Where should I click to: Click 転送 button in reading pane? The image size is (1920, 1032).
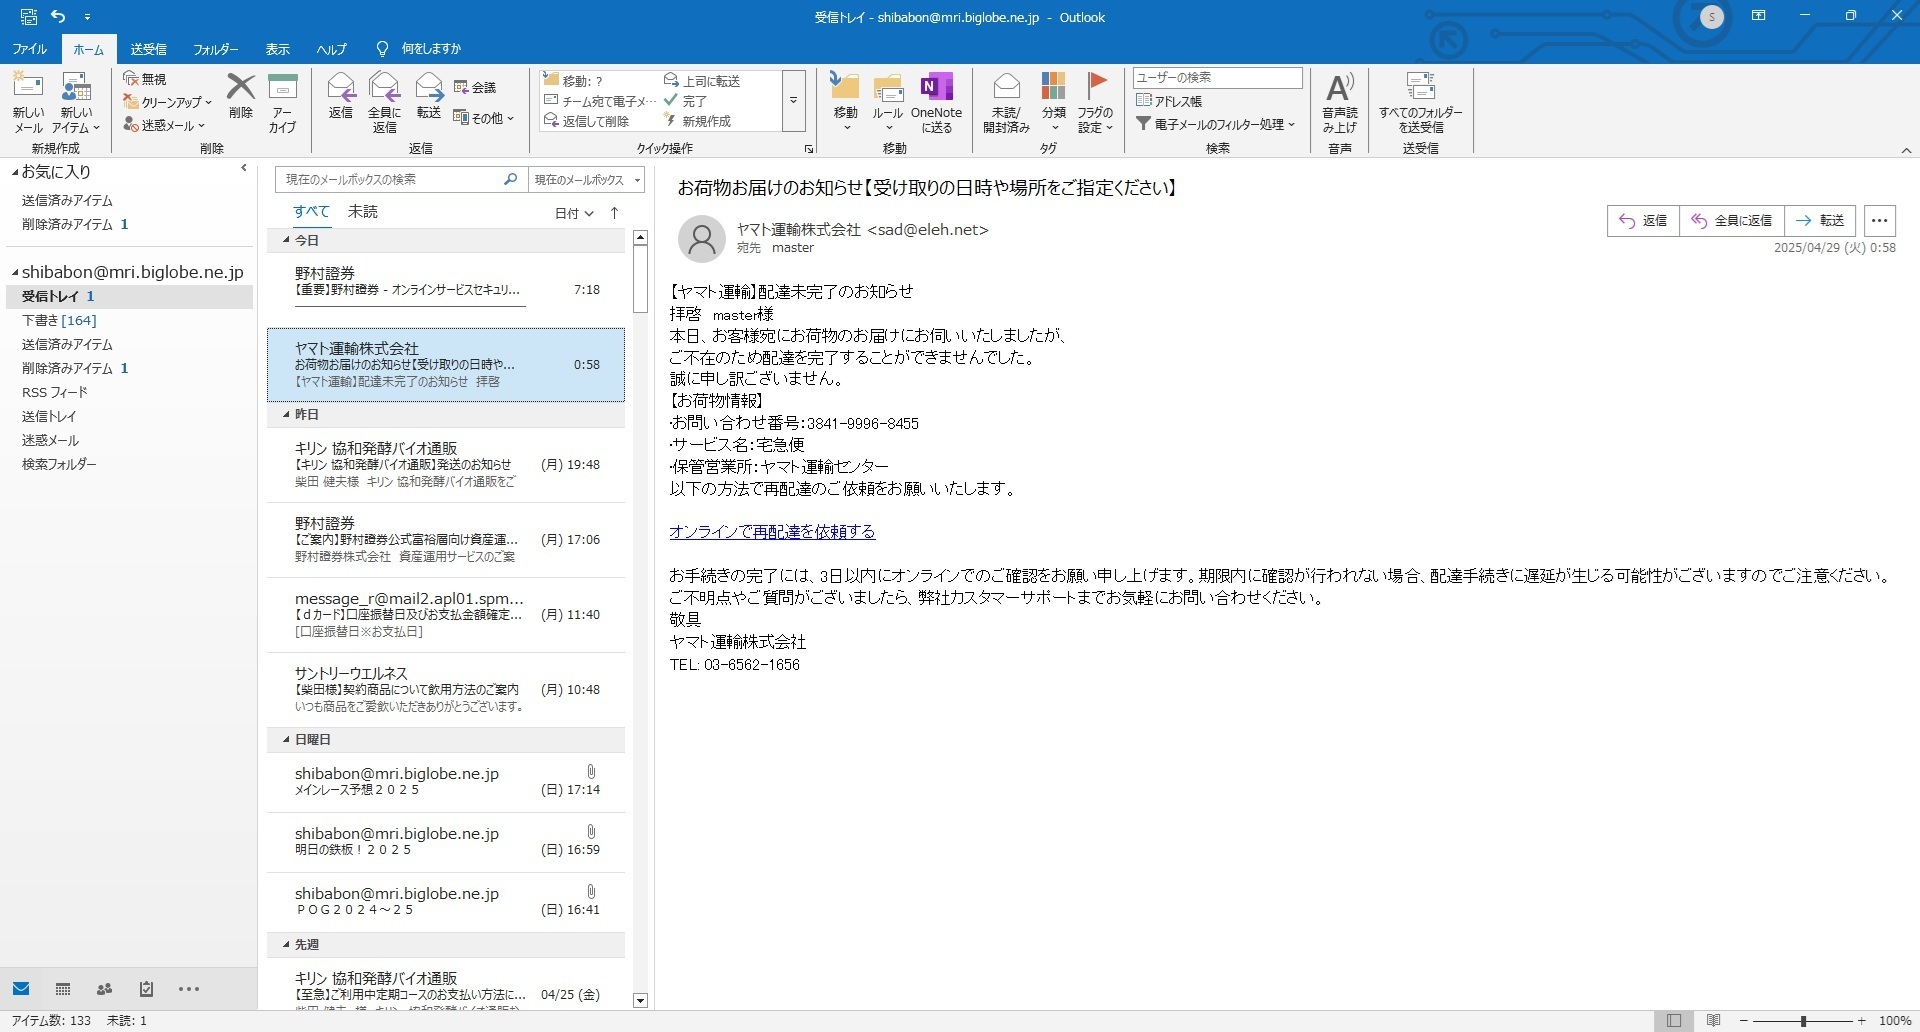(1820, 221)
